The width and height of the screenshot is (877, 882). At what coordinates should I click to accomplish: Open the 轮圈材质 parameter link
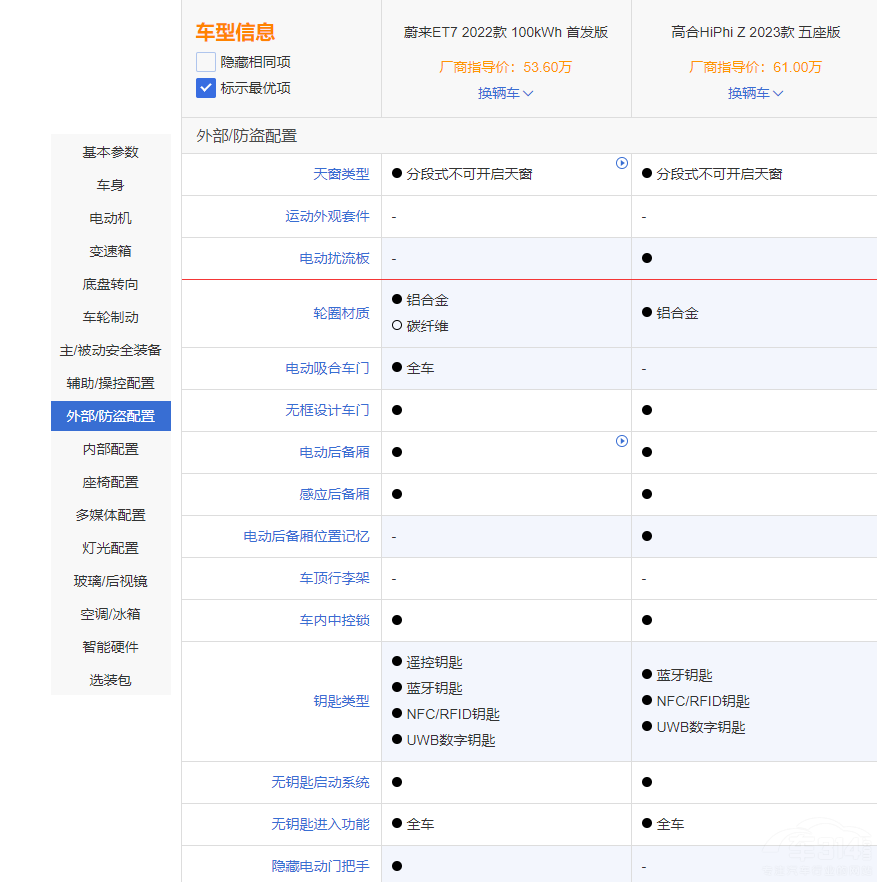[341, 313]
